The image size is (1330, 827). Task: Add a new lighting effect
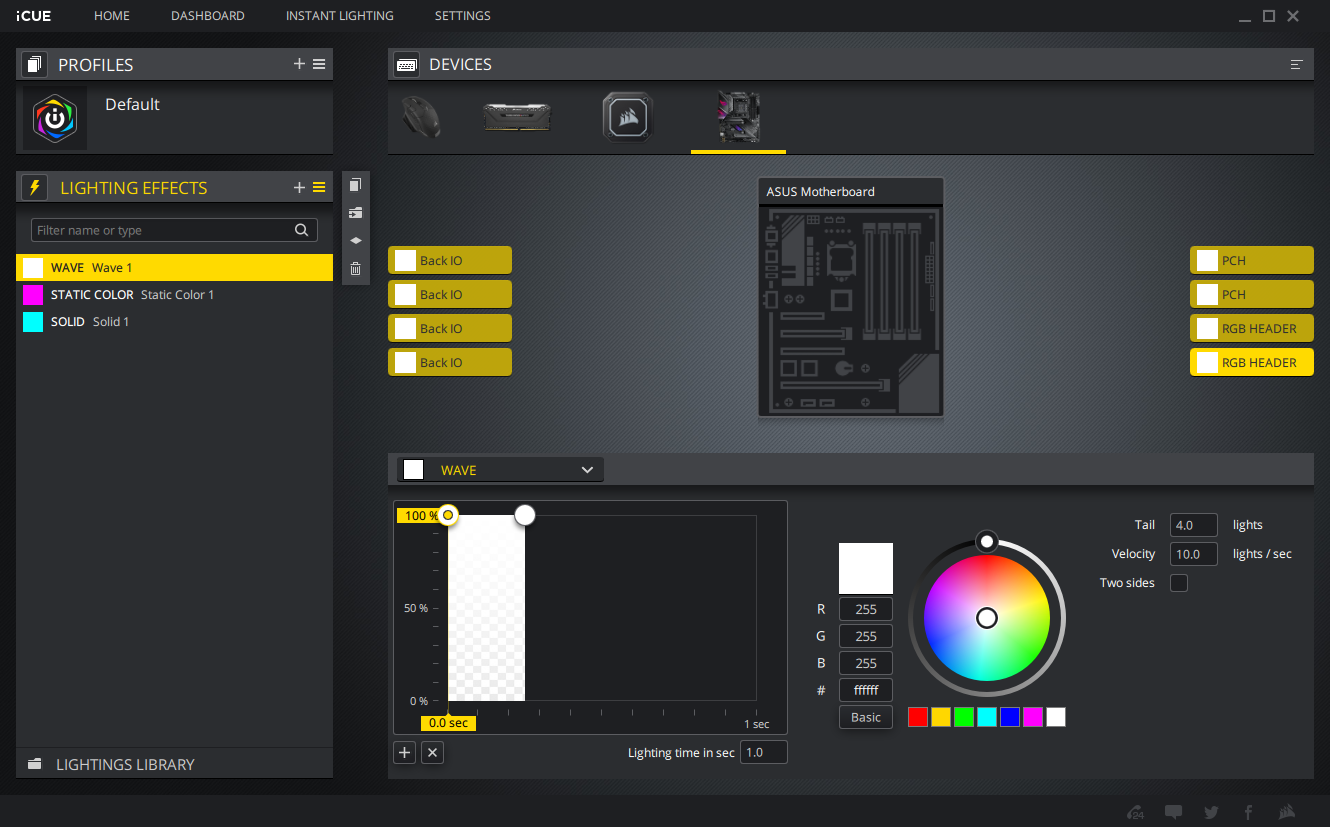pos(299,187)
